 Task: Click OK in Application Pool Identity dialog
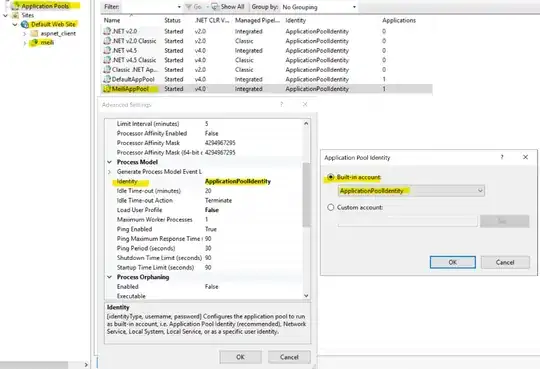(453, 262)
